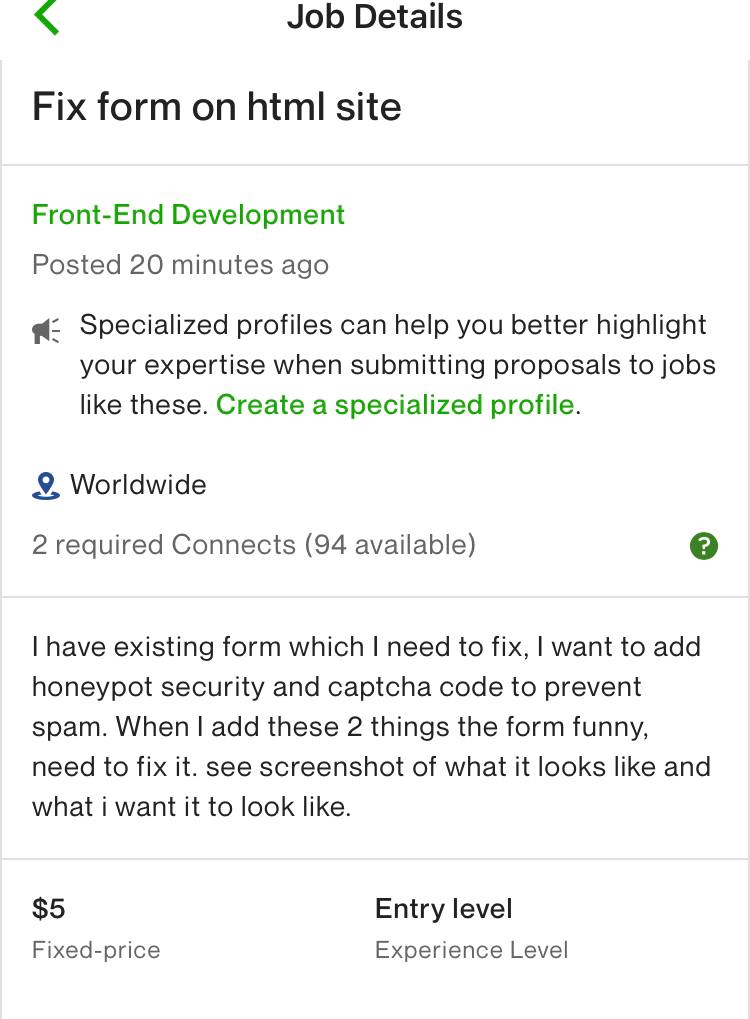Tap the megaphone announcement icon
The width and height of the screenshot is (750, 1019).
pyautogui.click(x=46, y=330)
